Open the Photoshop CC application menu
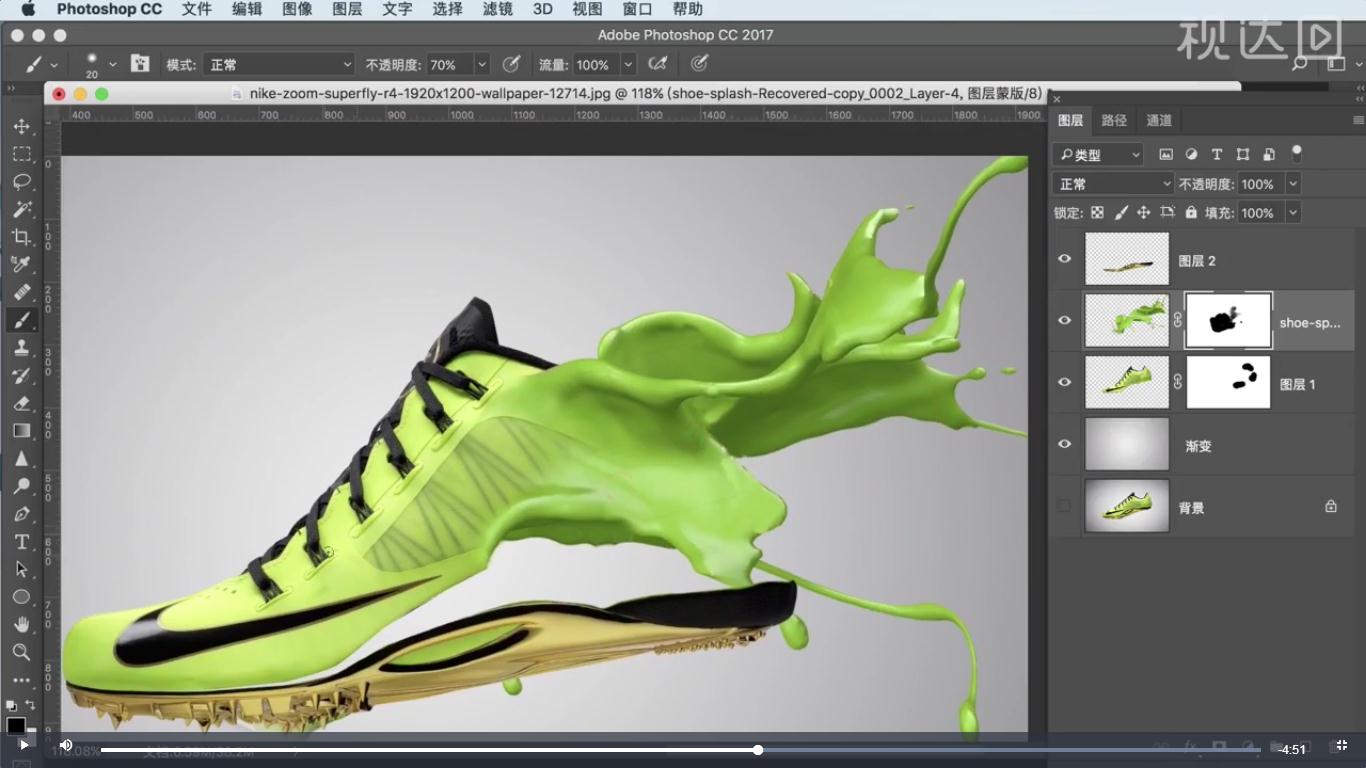Image resolution: width=1366 pixels, height=768 pixels. (x=109, y=9)
